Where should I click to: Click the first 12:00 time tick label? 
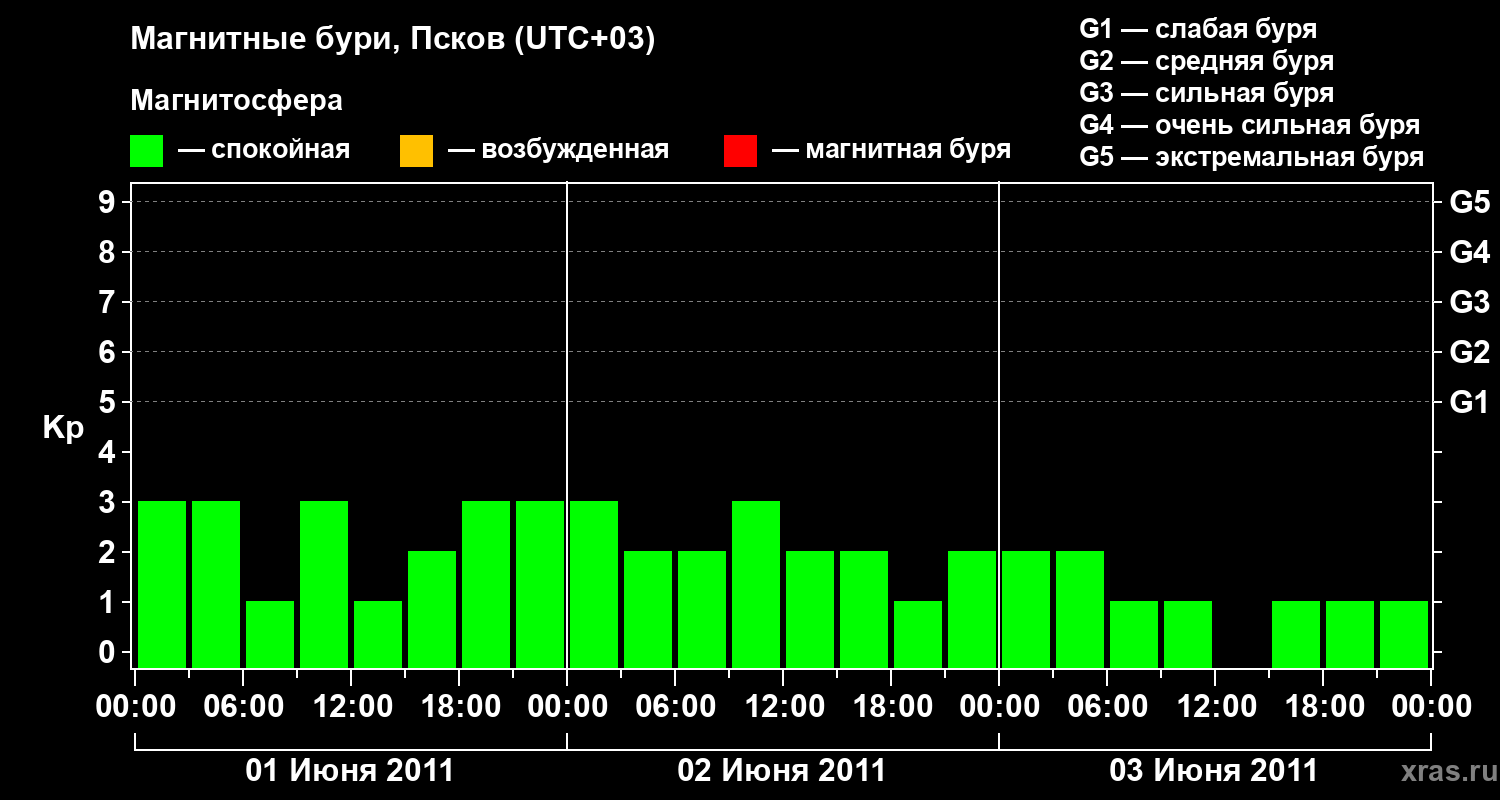tap(351, 707)
